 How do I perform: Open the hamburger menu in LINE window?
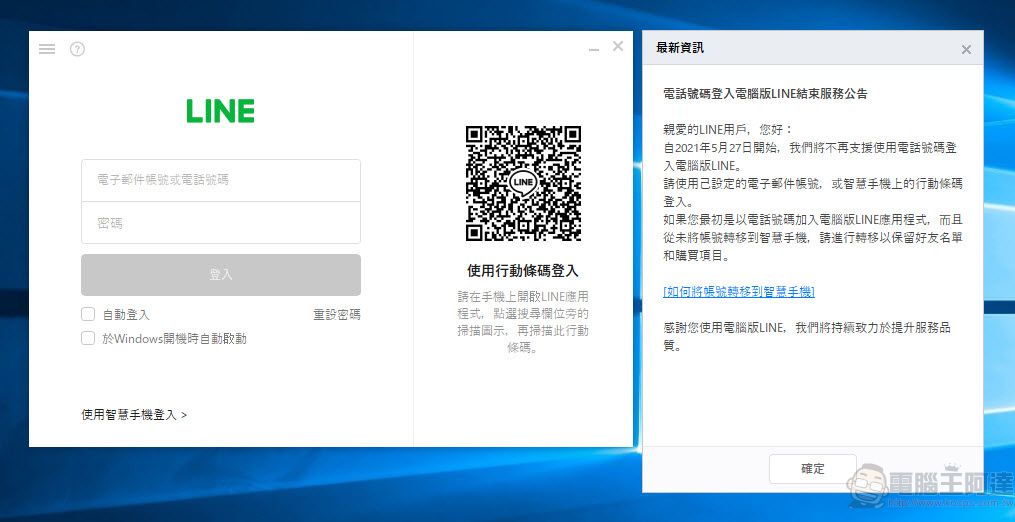47,49
